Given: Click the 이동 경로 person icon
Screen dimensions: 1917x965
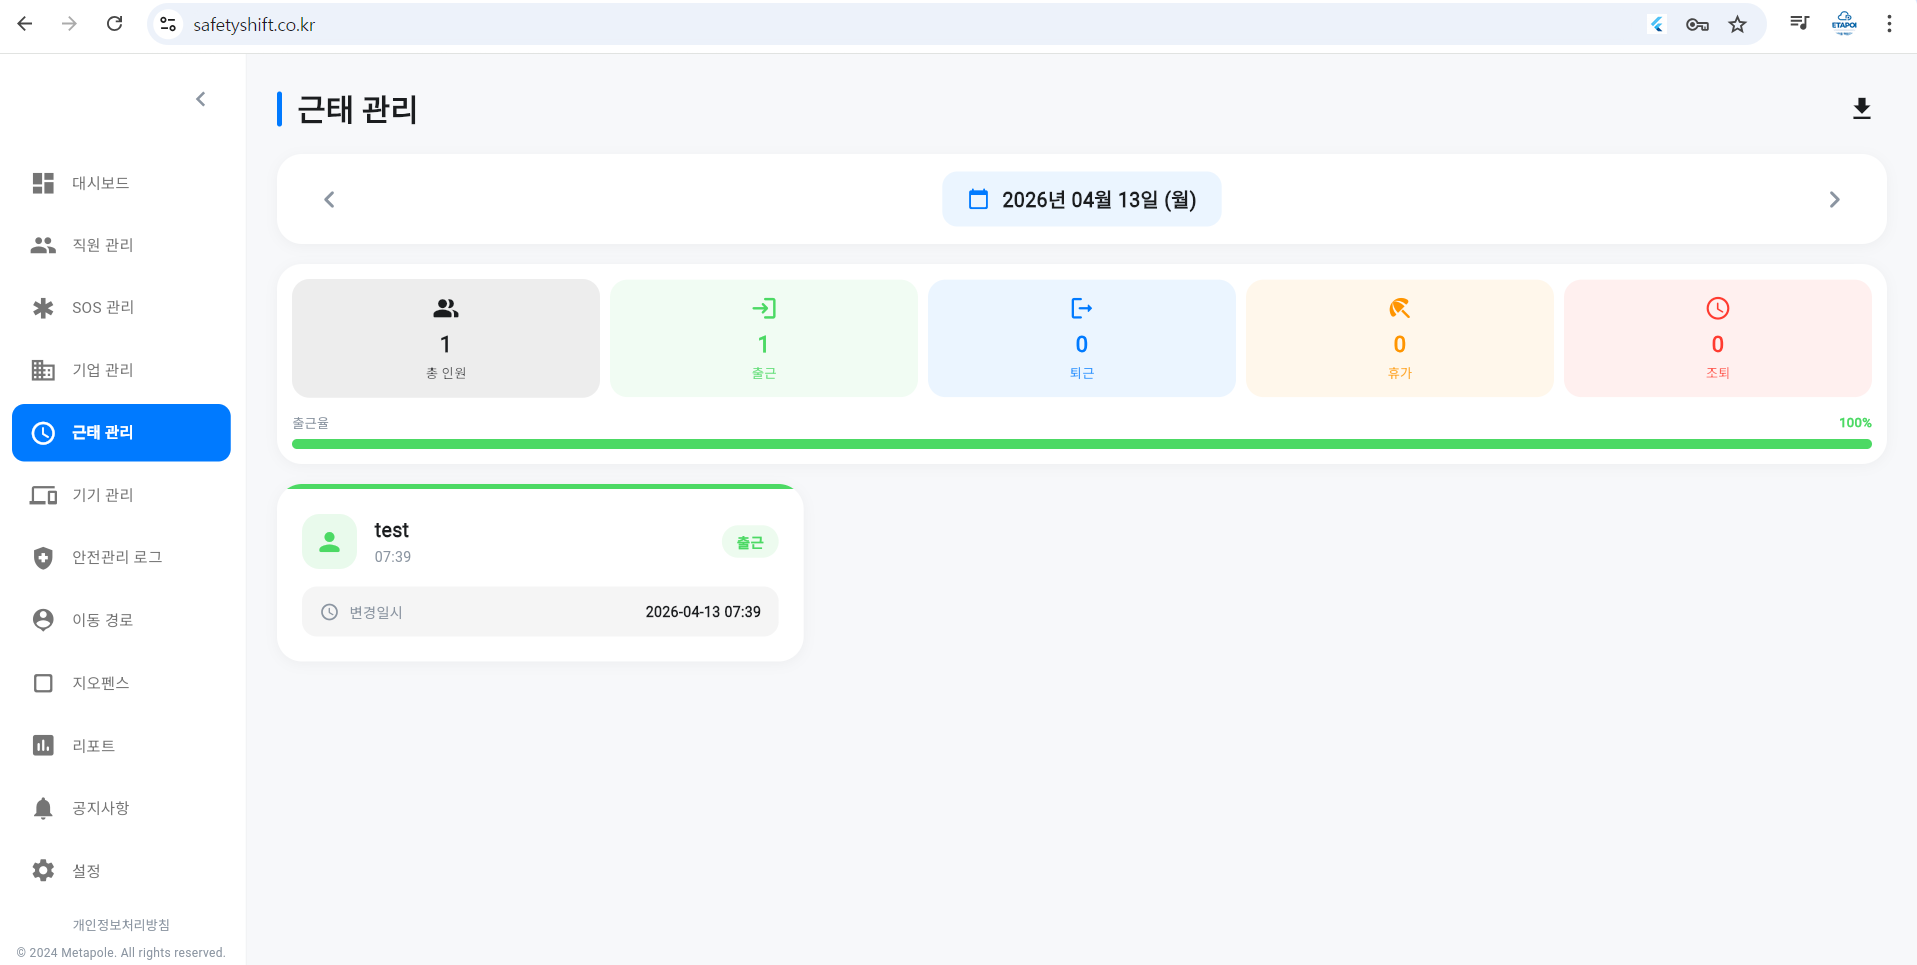Looking at the screenshot, I should [43, 620].
